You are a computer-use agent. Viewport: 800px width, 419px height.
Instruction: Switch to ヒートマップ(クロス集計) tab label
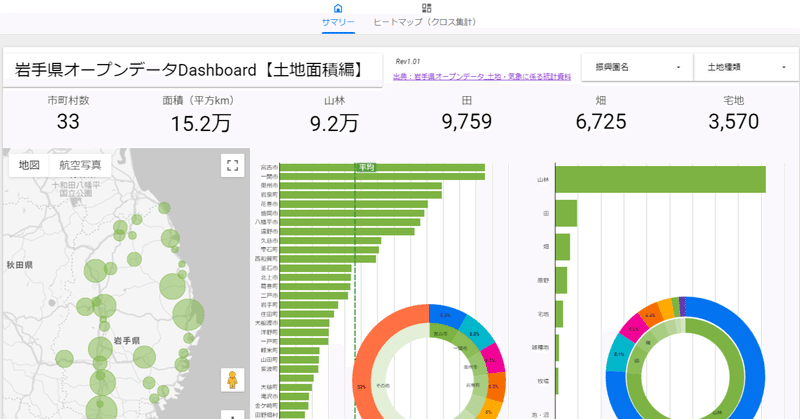pos(425,22)
